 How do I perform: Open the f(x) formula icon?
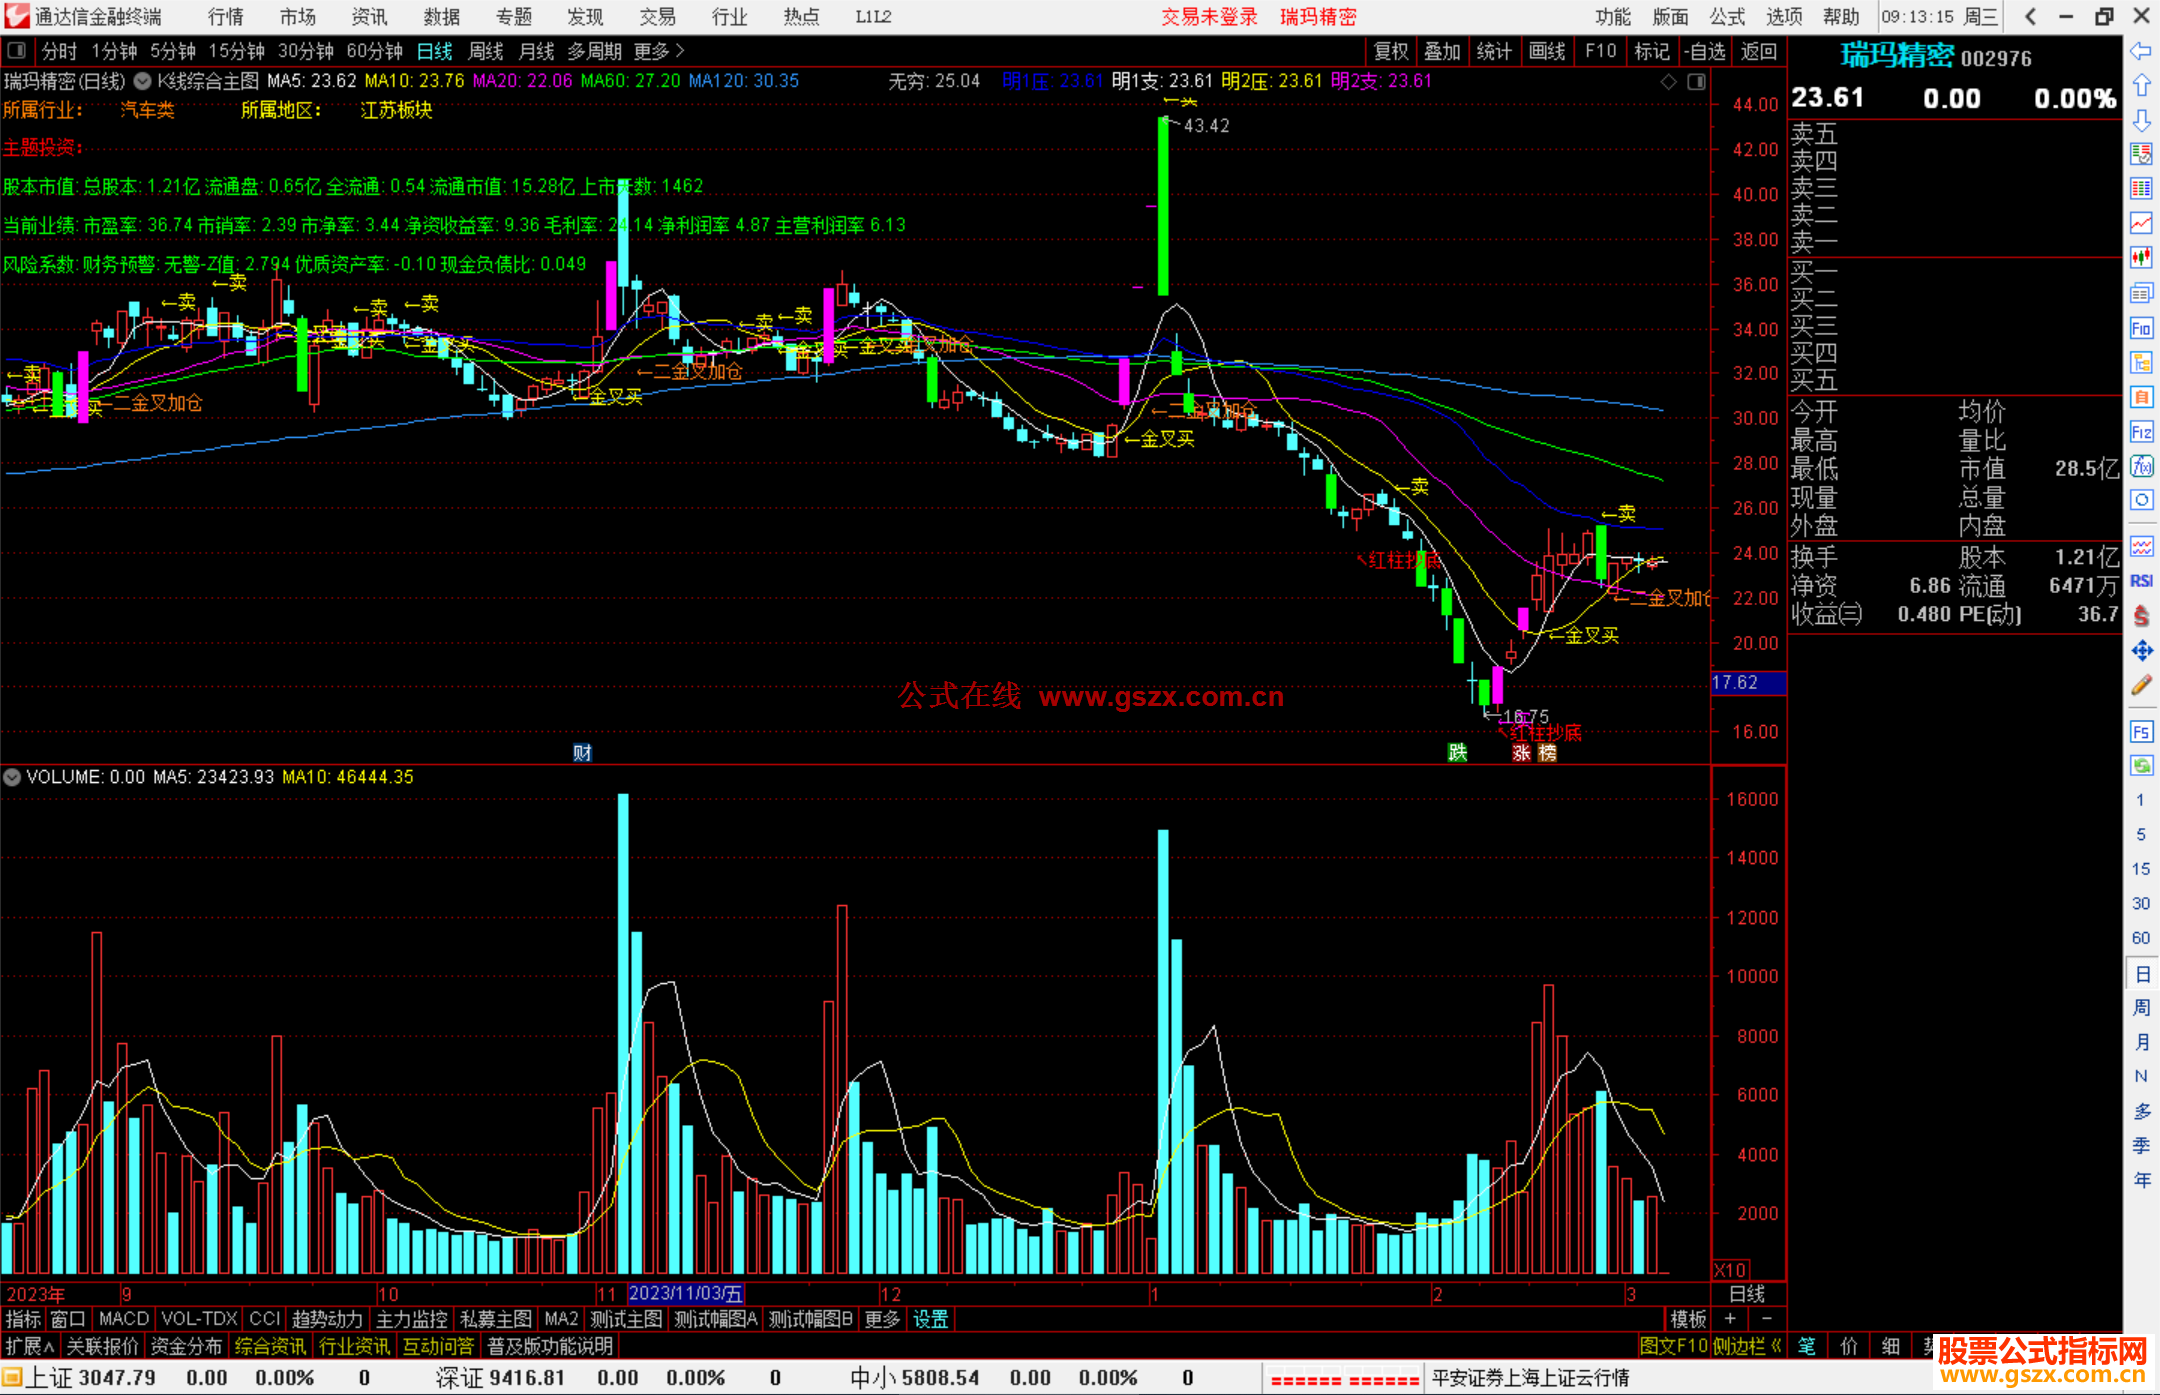(2141, 466)
